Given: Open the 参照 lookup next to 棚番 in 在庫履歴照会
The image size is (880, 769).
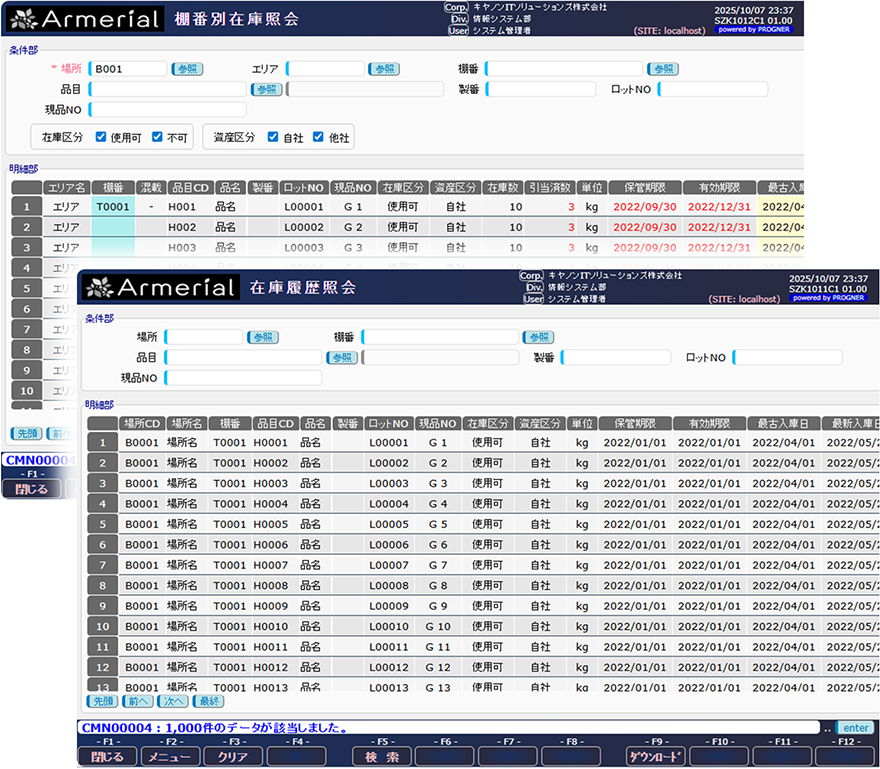Looking at the screenshot, I should [x=538, y=337].
